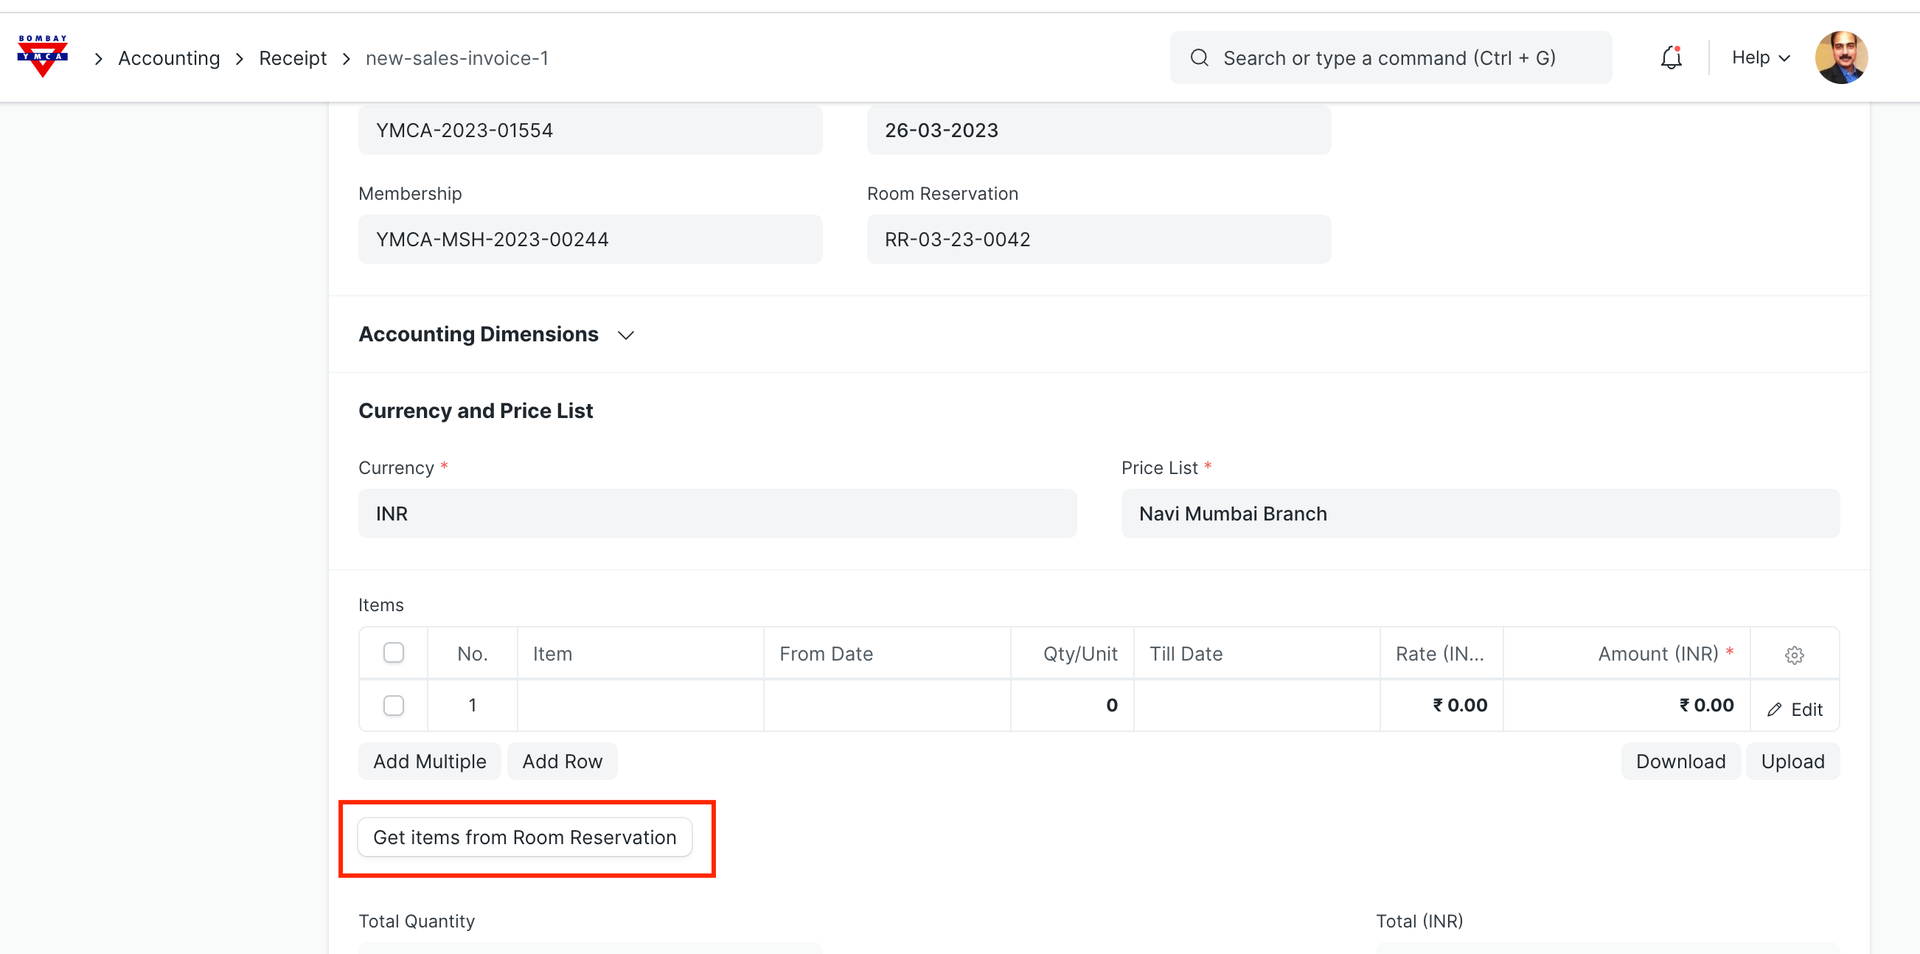The image size is (1920, 954).
Task: Click the Bombay YMCA logo
Action: point(42,56)
